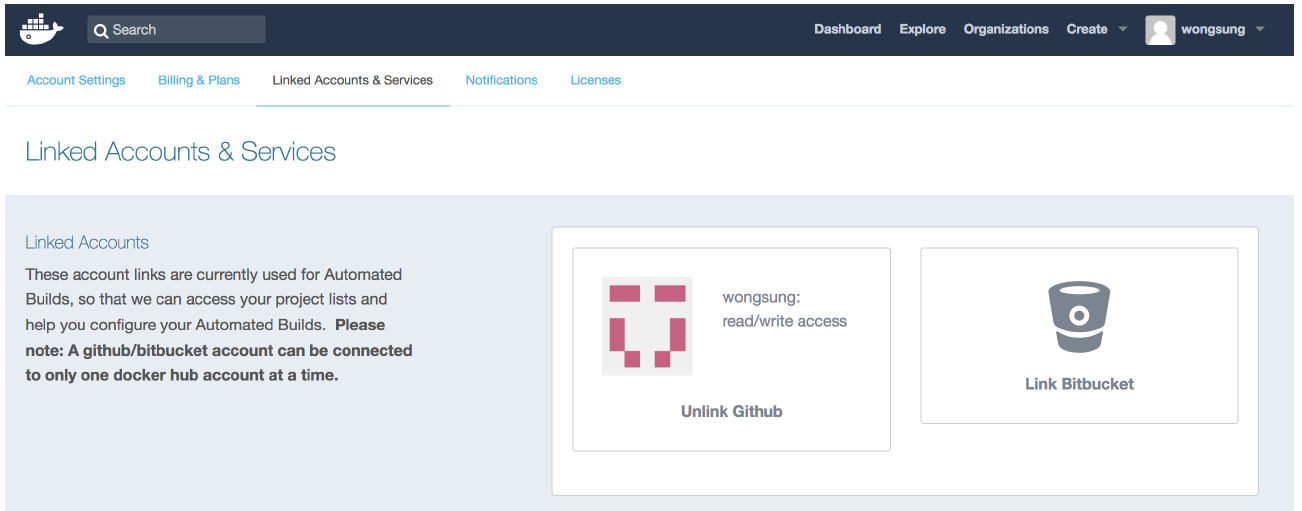1302x511 pixels.
Task: Open the Licenses tab
Action: click(595, 80)
